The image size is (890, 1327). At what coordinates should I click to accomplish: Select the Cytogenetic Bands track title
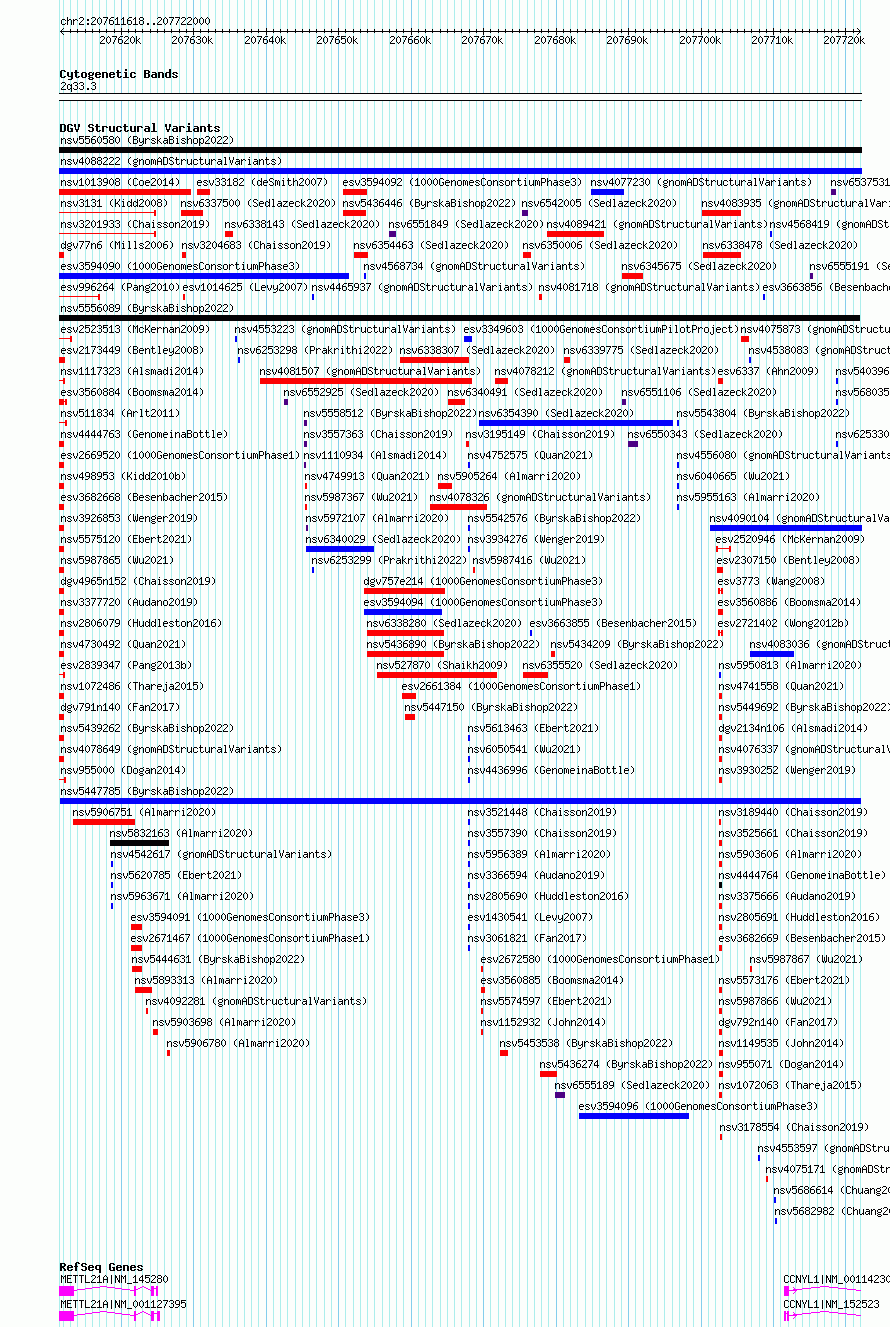(x=119, y=74)
